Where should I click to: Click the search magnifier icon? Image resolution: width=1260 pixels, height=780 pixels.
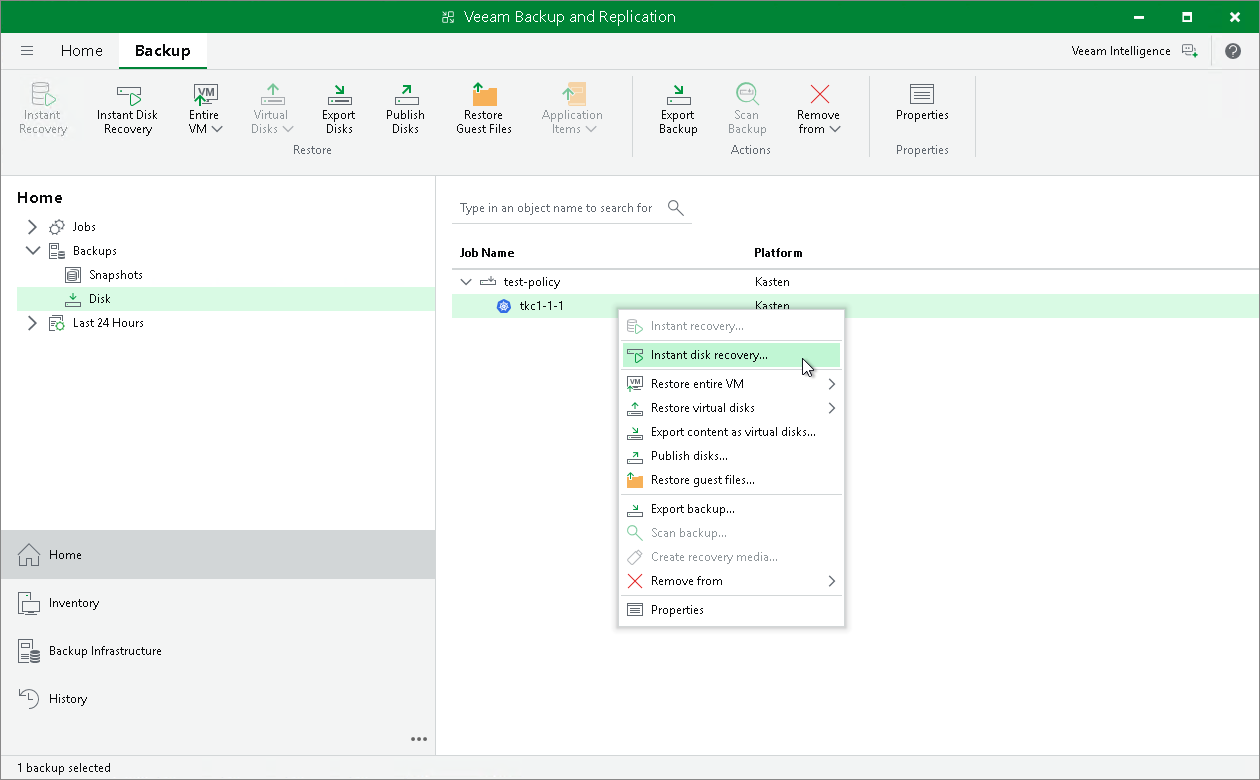676,208
